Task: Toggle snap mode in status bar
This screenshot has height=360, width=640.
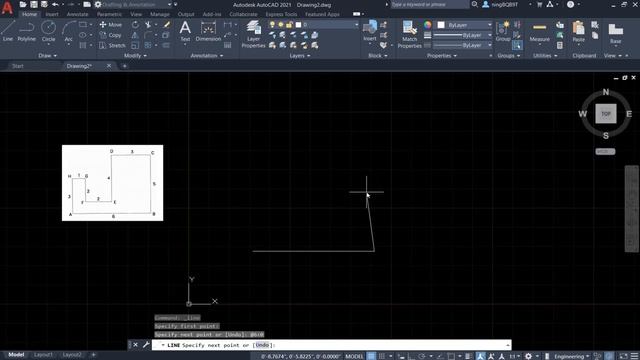Action: click(382, 356)
